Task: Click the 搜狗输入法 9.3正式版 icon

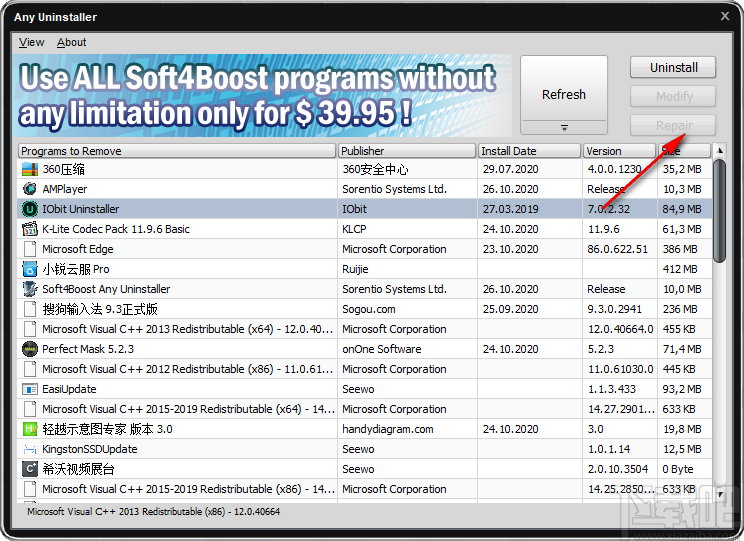Action: pyautogui.click(x=30, y=309)
